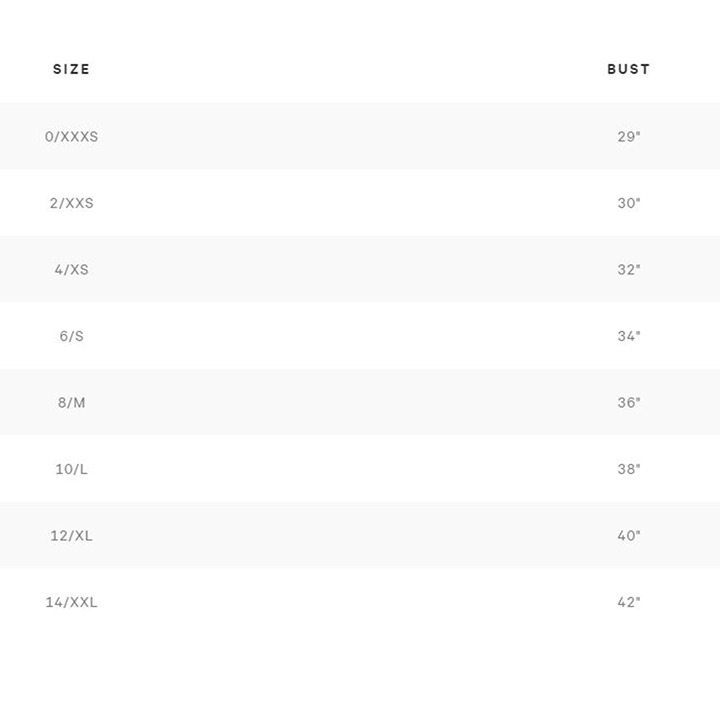Click the 38" bust measurement

click(629, 469)
